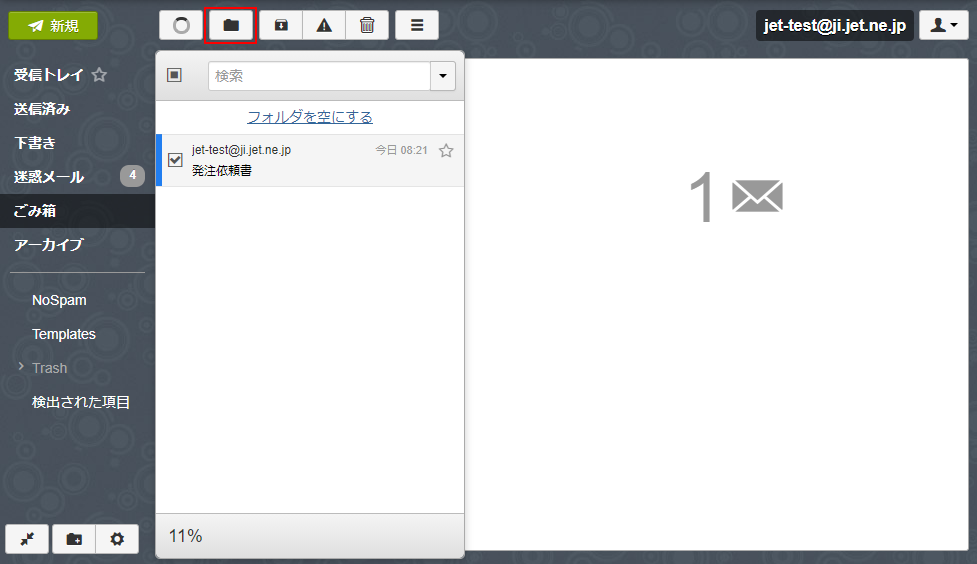
Task: Open the user account dropdown menu
Action: point(943,25)
